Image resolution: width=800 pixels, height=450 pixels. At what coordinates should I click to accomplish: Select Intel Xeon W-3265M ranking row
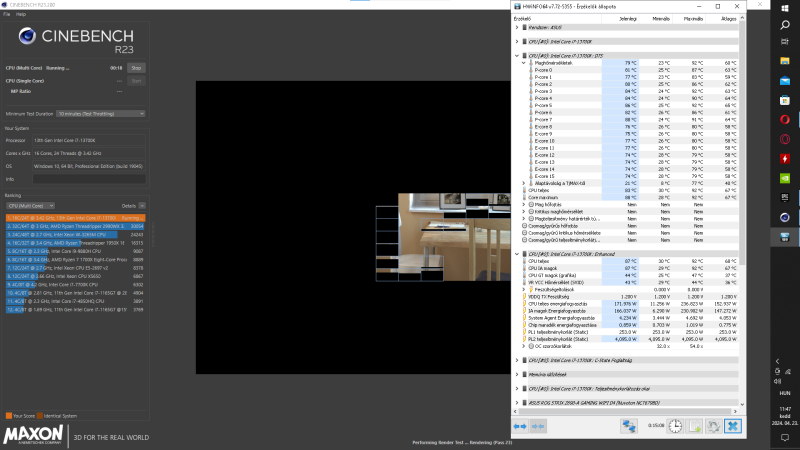pyautogui.click(x=76, y=235)
